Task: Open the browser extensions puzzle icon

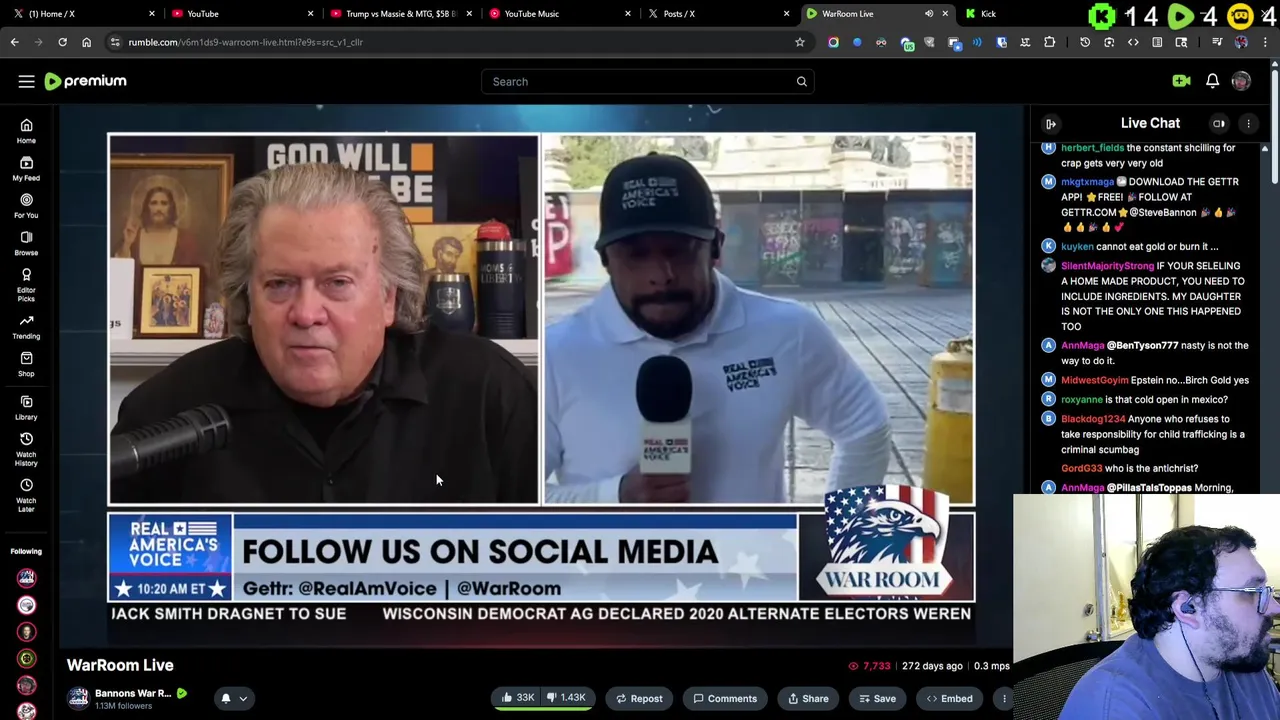Action: [1049, 42]
